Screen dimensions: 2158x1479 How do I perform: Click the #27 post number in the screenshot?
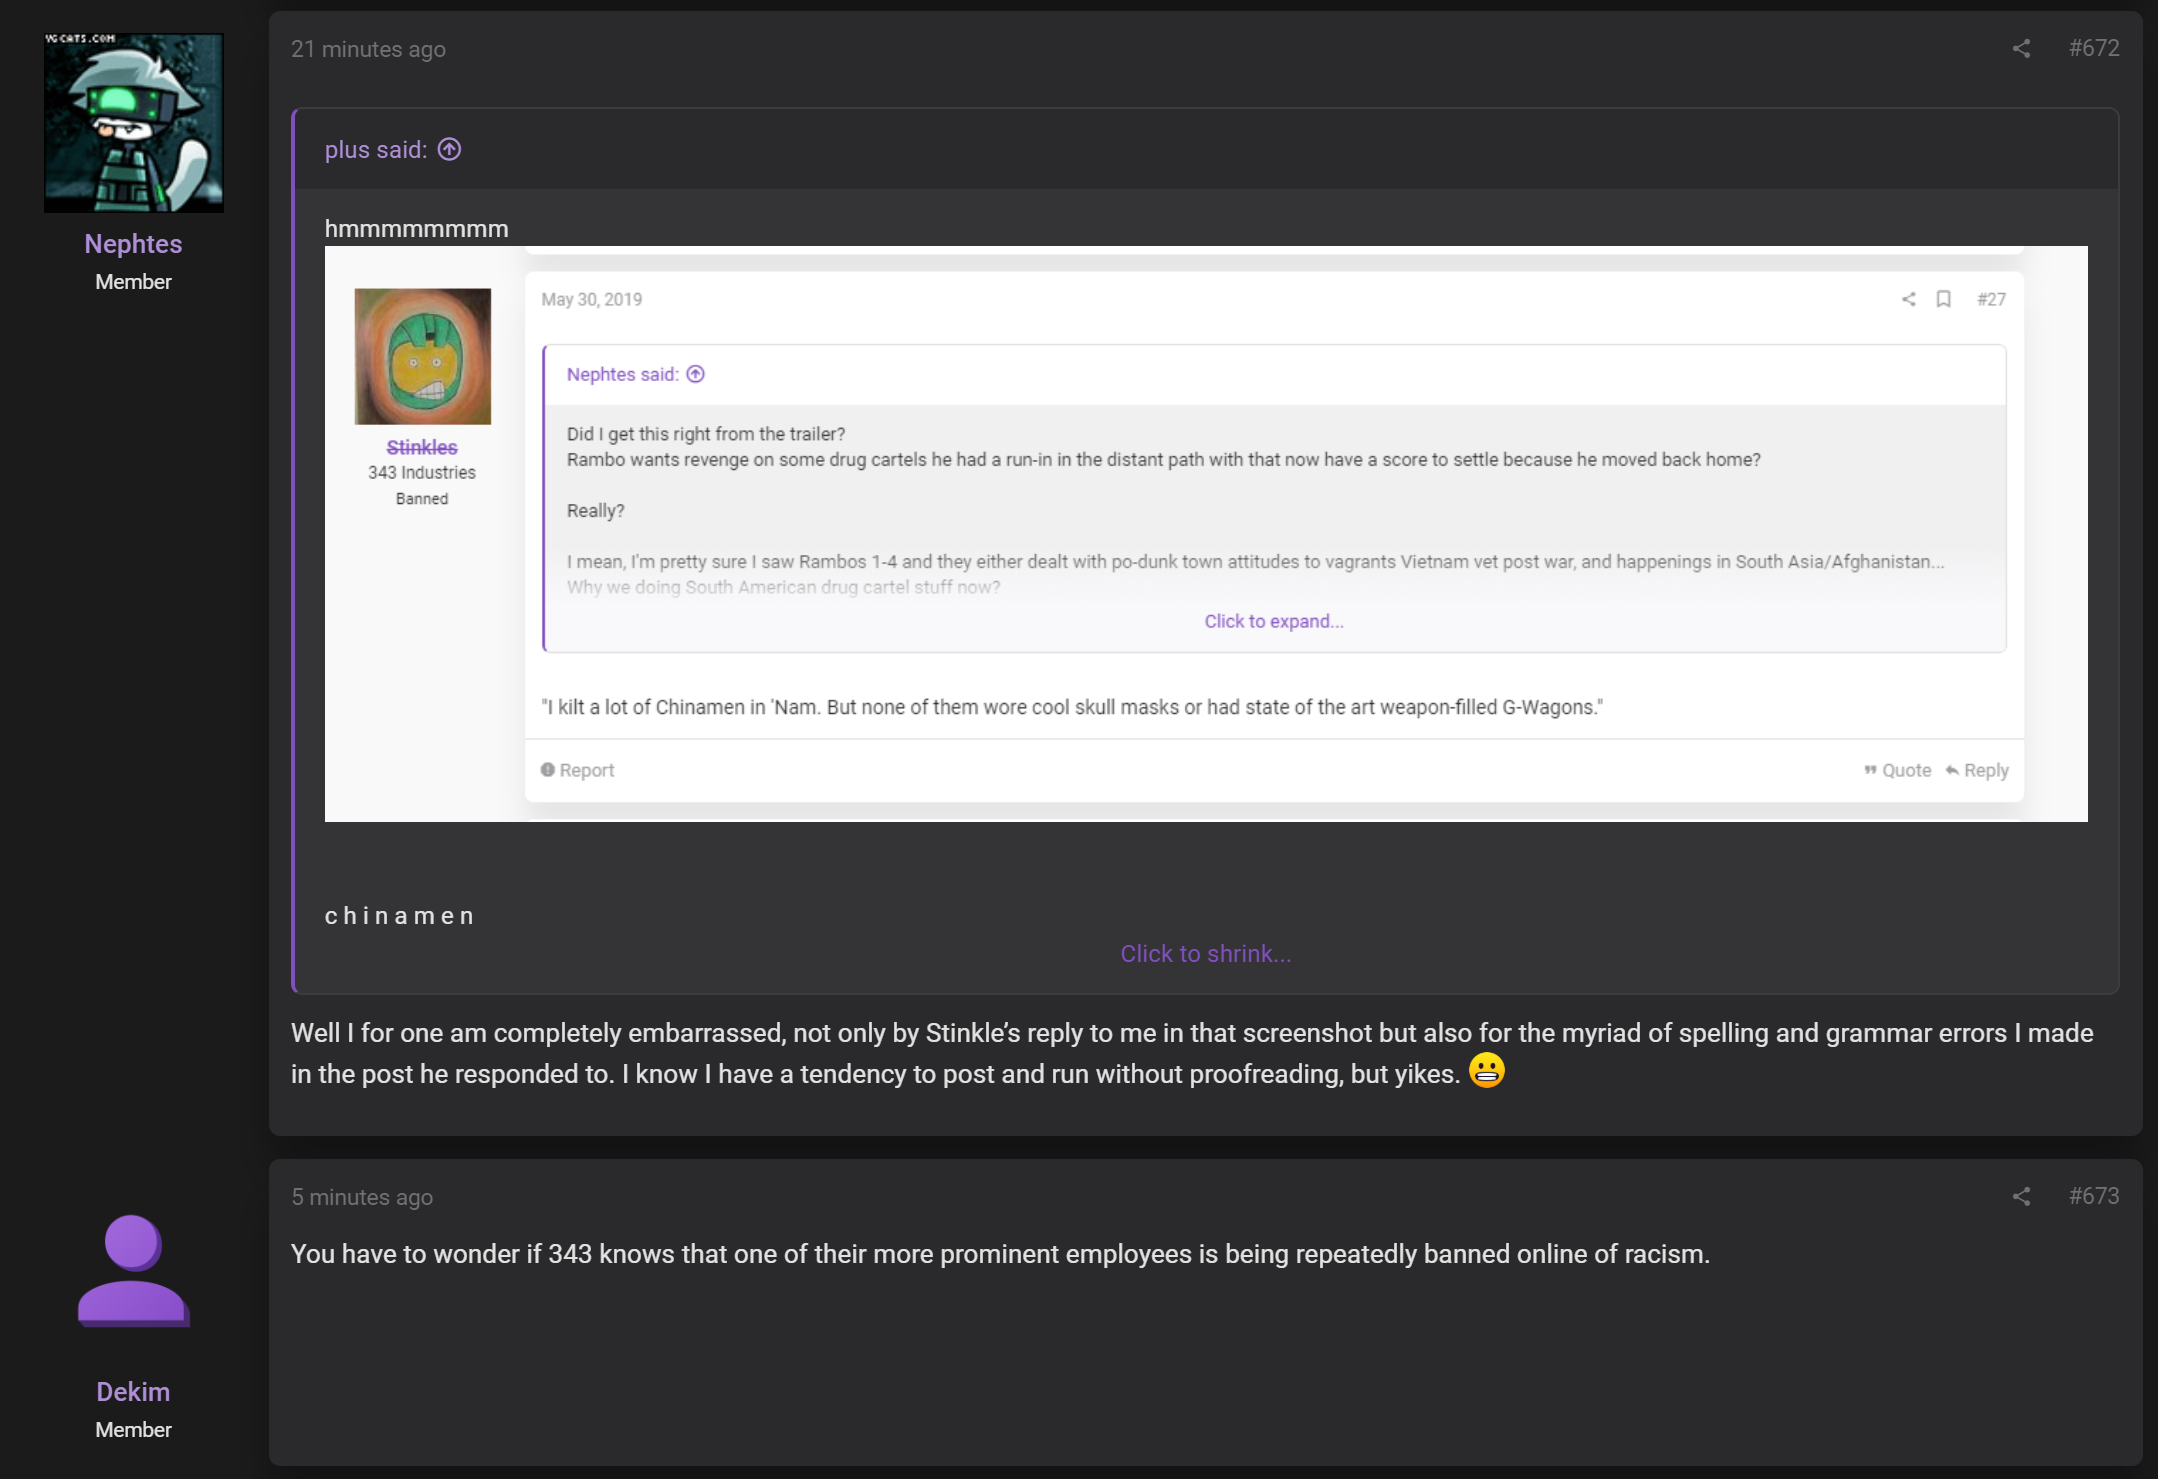(1992, 299)
